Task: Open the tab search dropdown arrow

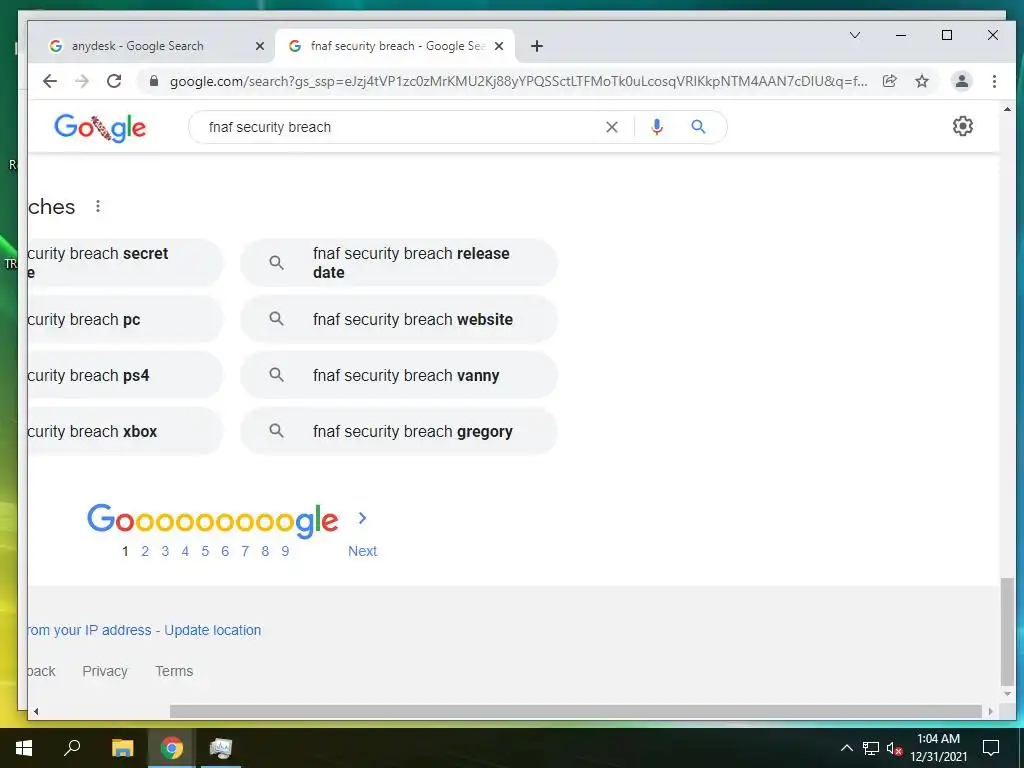Action: pyautogui.click(x=854, y=35)
